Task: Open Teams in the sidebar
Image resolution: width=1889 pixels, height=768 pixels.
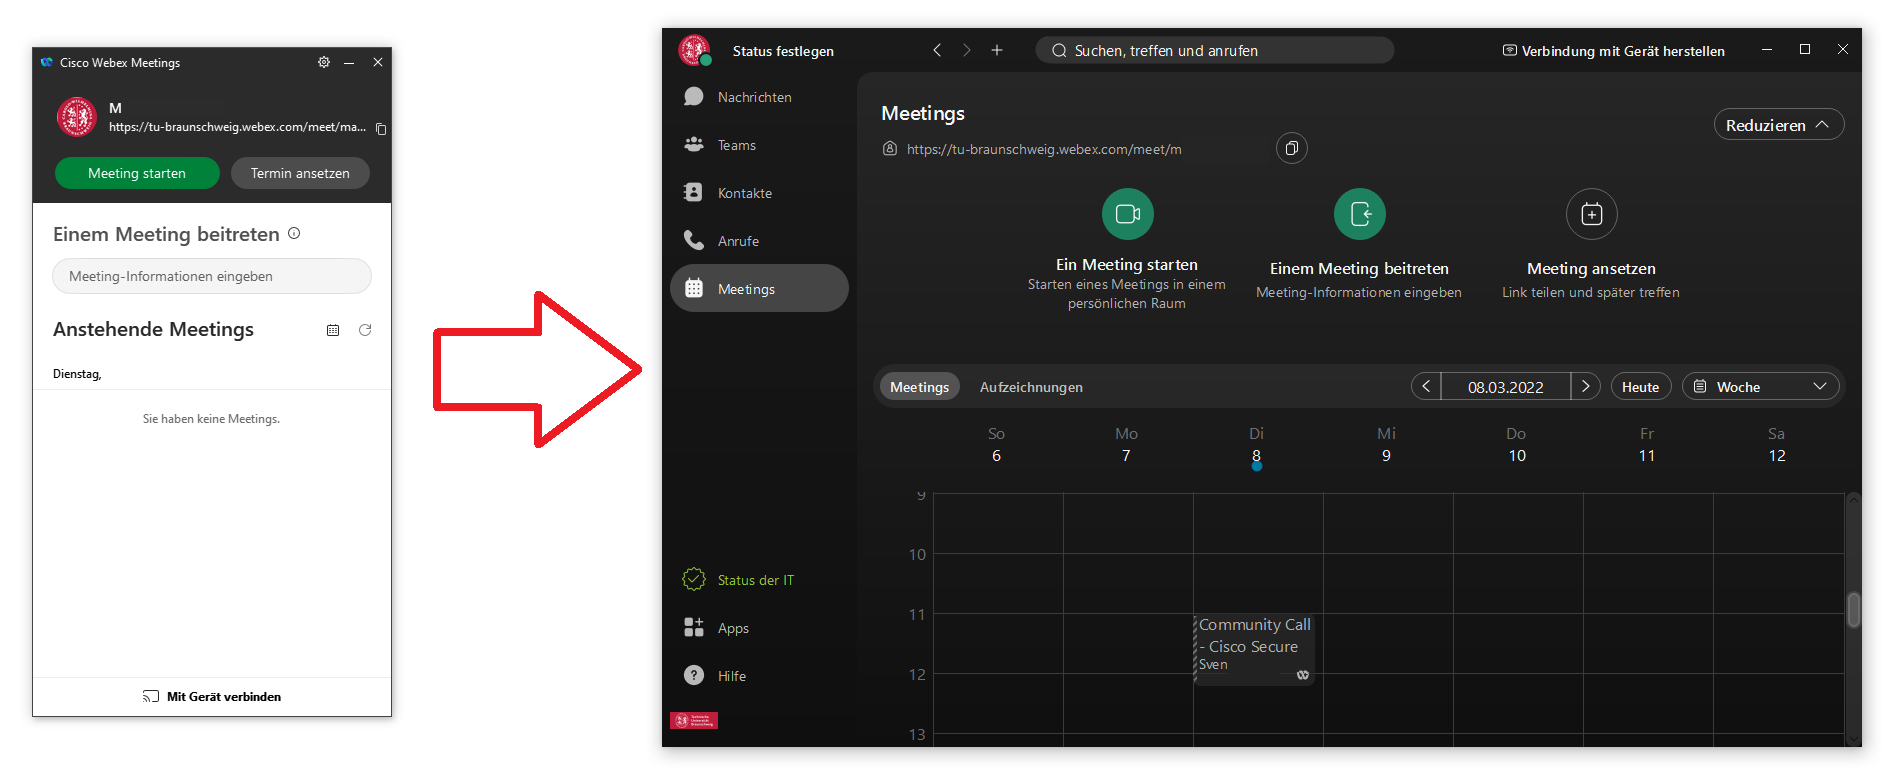Action: (759, 145)
